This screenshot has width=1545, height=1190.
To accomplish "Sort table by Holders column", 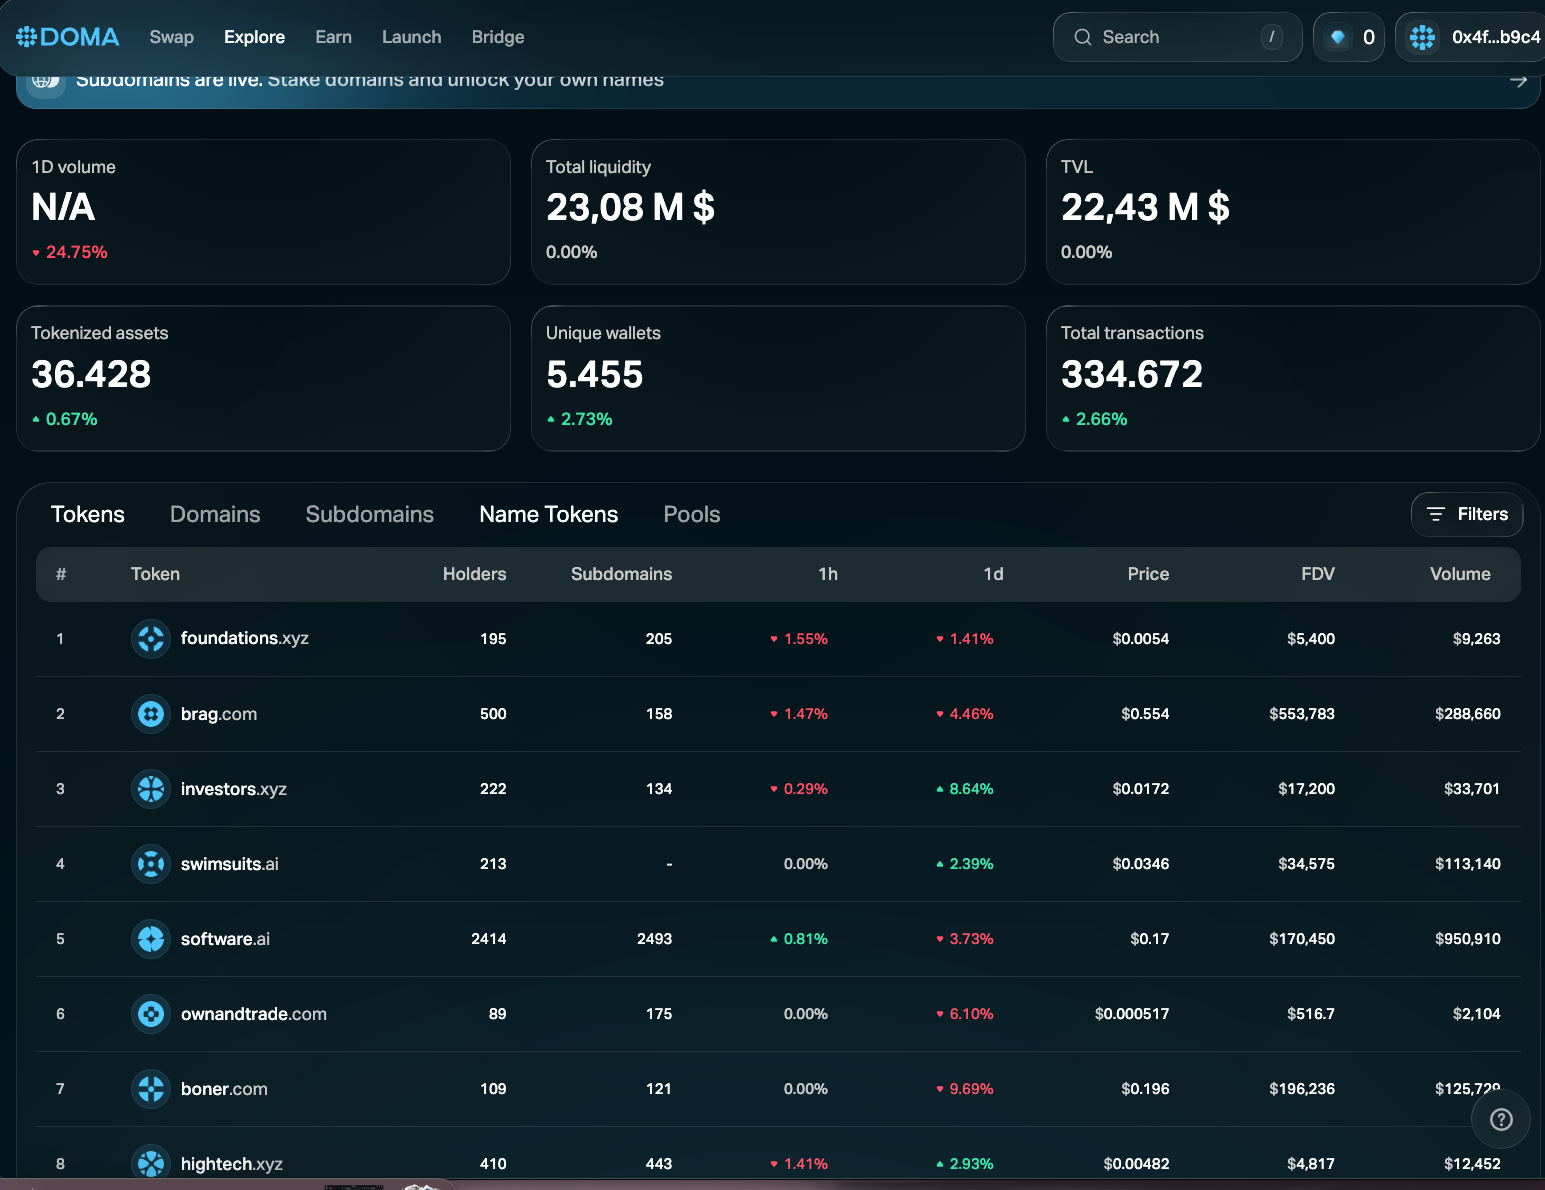I will click(474, 574).
